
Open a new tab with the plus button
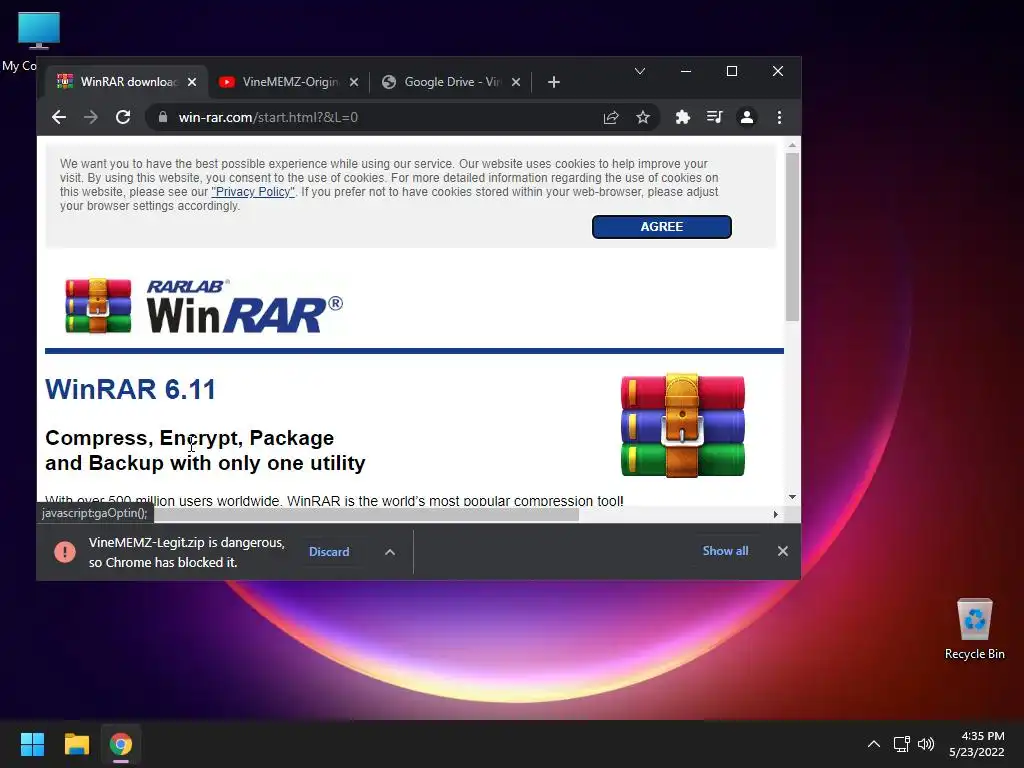pos(554,82)
